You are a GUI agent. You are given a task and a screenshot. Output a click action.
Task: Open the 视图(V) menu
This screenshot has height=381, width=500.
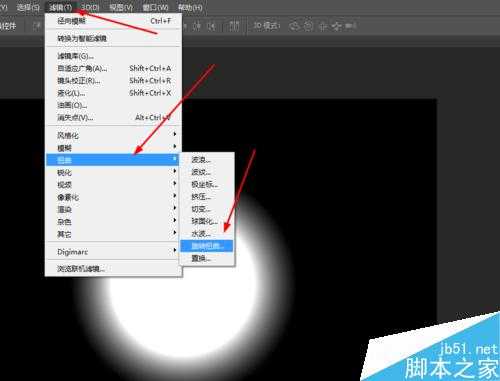(121, 7)
